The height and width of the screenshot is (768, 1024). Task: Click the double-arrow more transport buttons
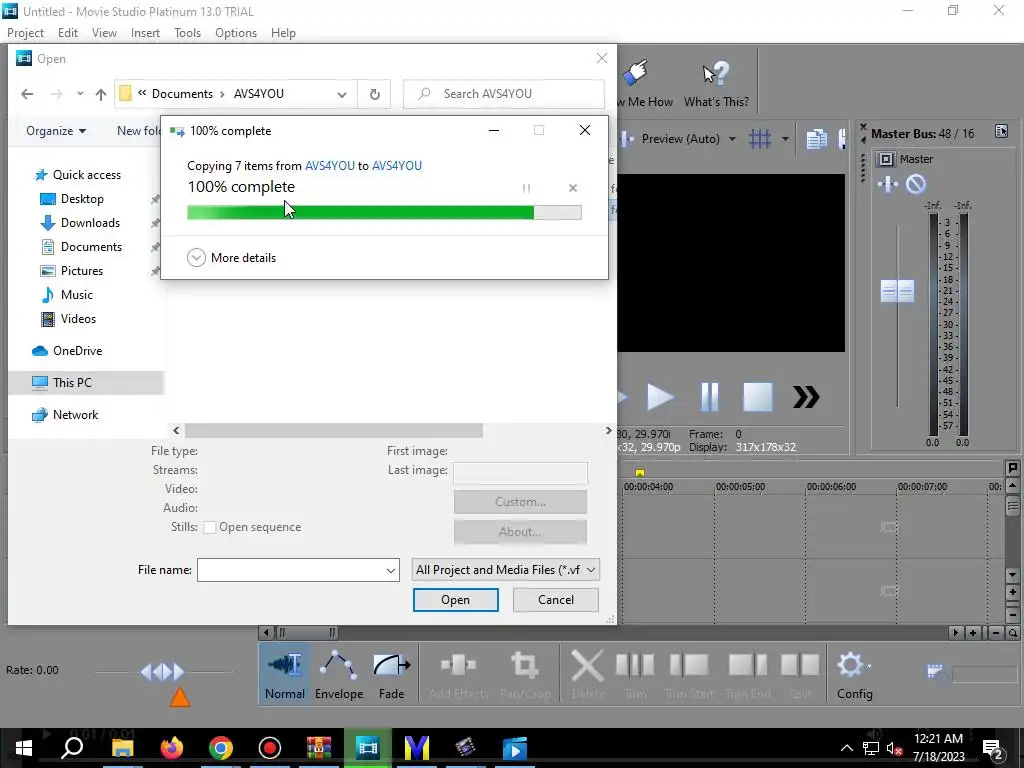point(806,397)
